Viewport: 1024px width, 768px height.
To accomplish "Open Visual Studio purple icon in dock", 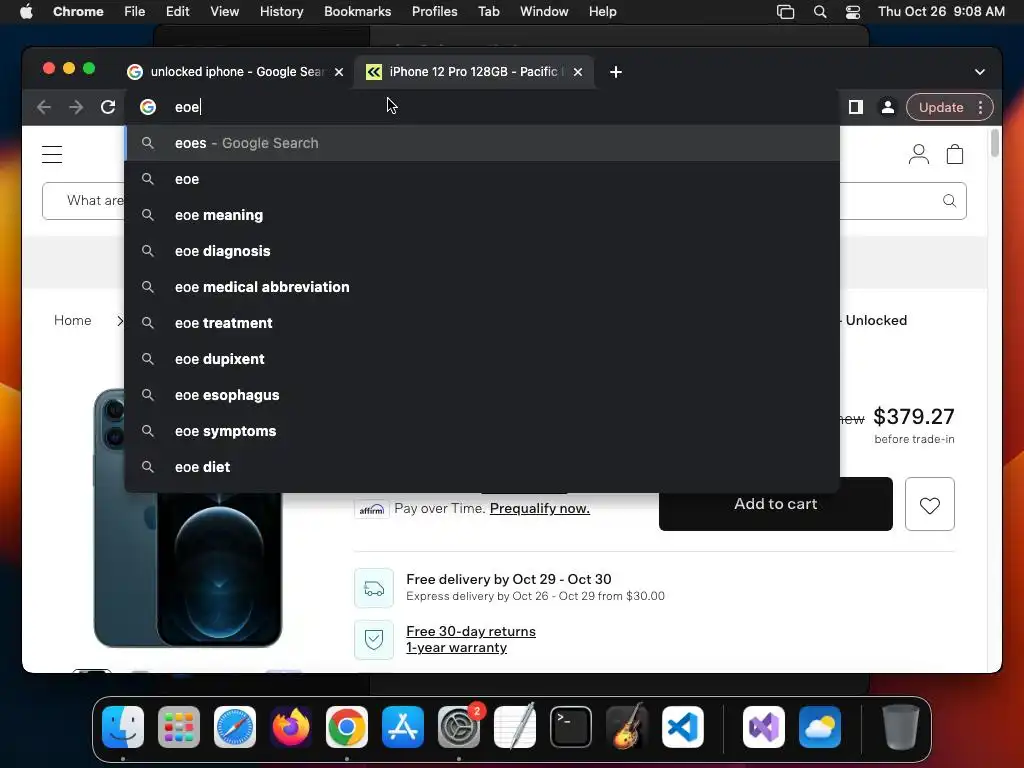I will coord(764,727).
